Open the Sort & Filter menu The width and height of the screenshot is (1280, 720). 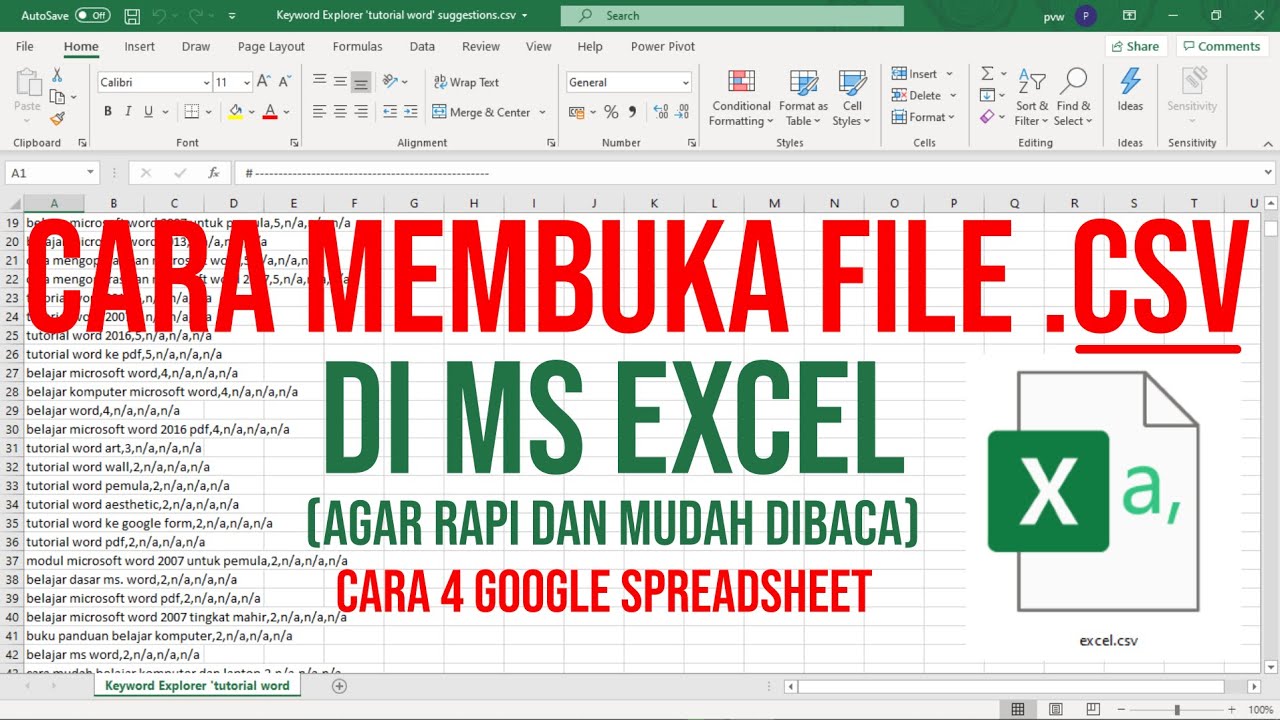click(1032, 98)
